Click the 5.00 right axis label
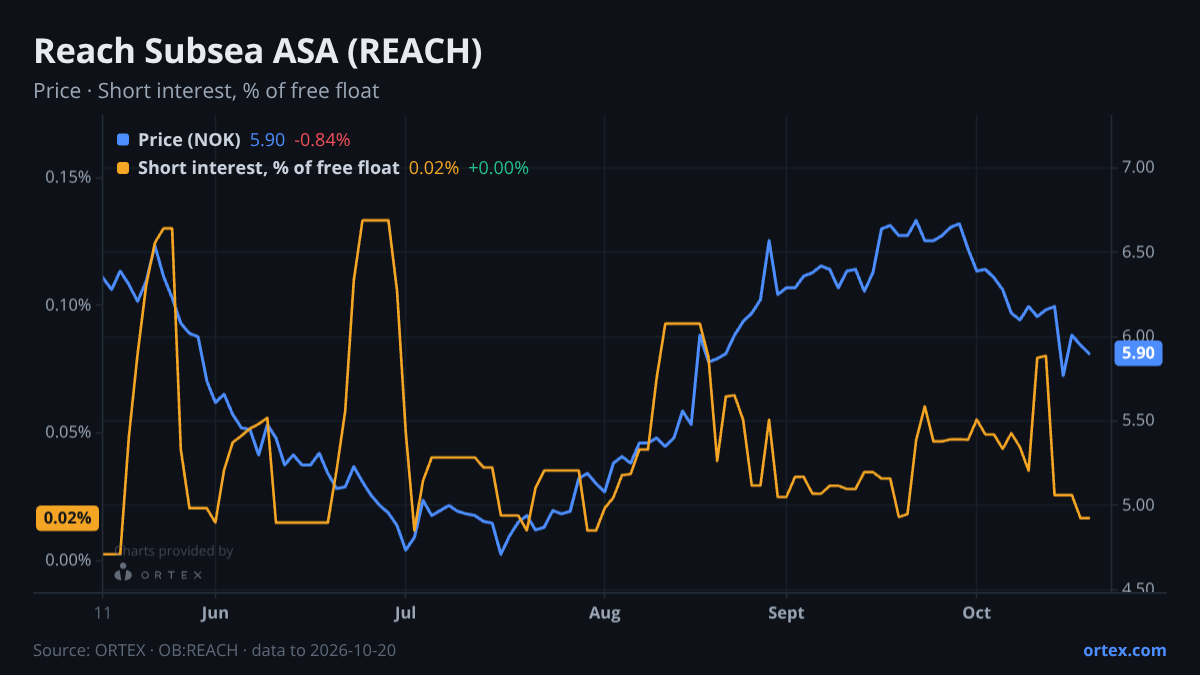This screenshot has width=1200, height=675. pyautogui.click(x=1139, y=505)
